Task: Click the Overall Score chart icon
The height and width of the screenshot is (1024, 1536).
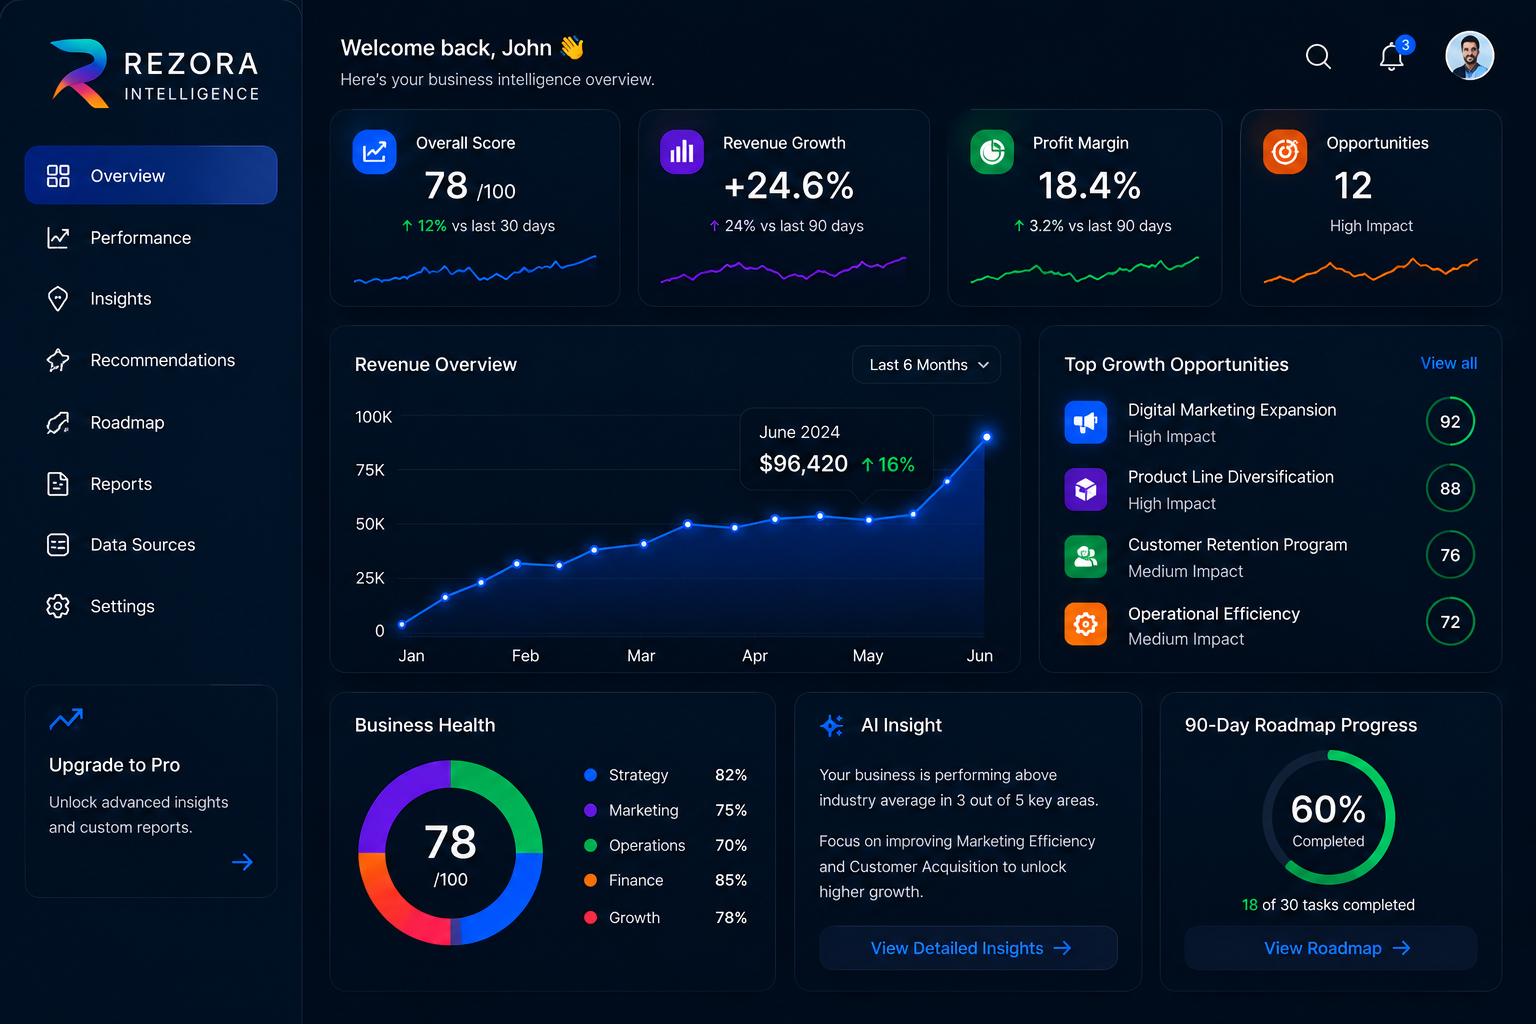Action: pyautogui.click(x=375, y=152)
